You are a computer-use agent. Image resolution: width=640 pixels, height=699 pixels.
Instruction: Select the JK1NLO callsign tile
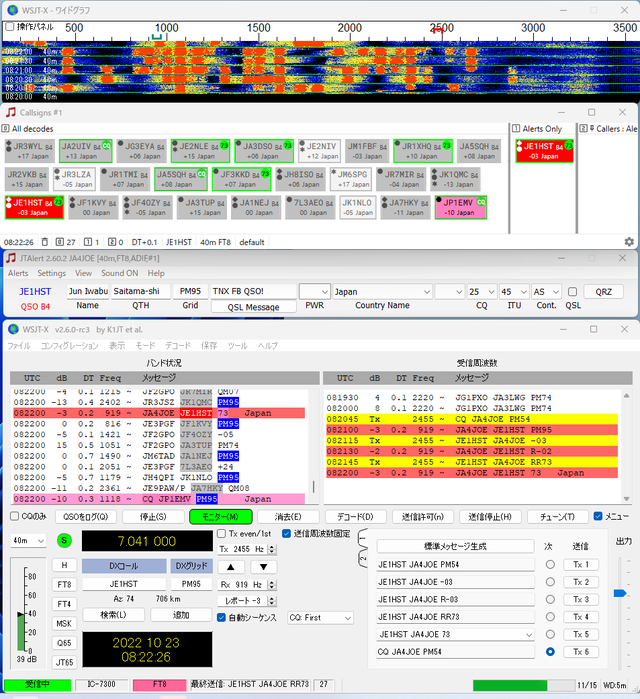tap(358, 207)
